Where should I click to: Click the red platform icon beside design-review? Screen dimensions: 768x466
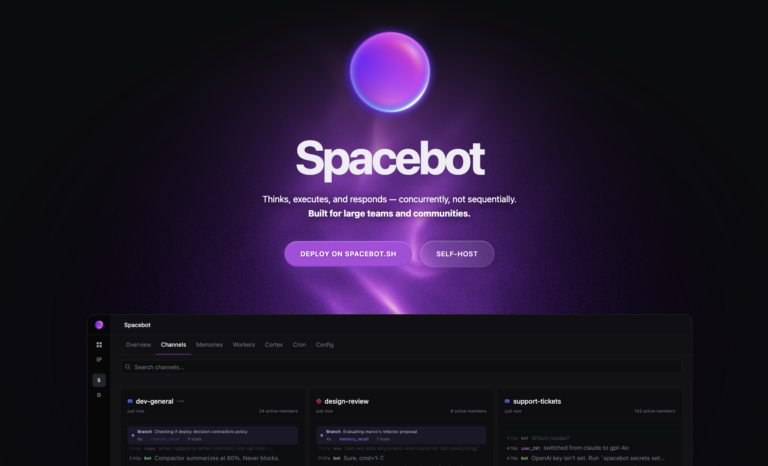tap(319, 401)
